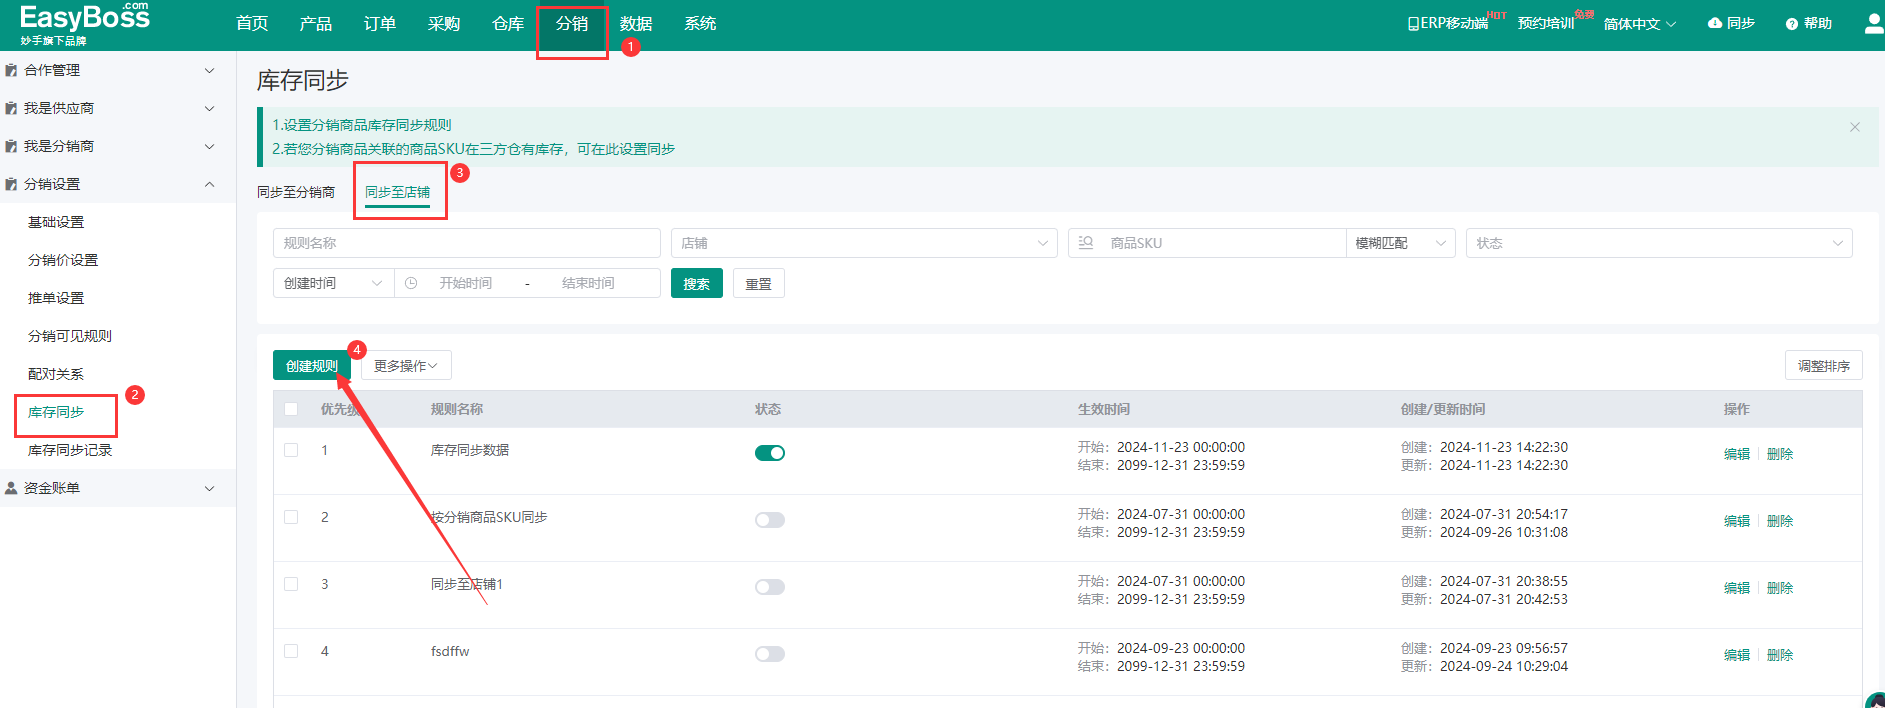Open the 产品 top menu
This screenshot has width=1885, height=708.
coord(316,23)
